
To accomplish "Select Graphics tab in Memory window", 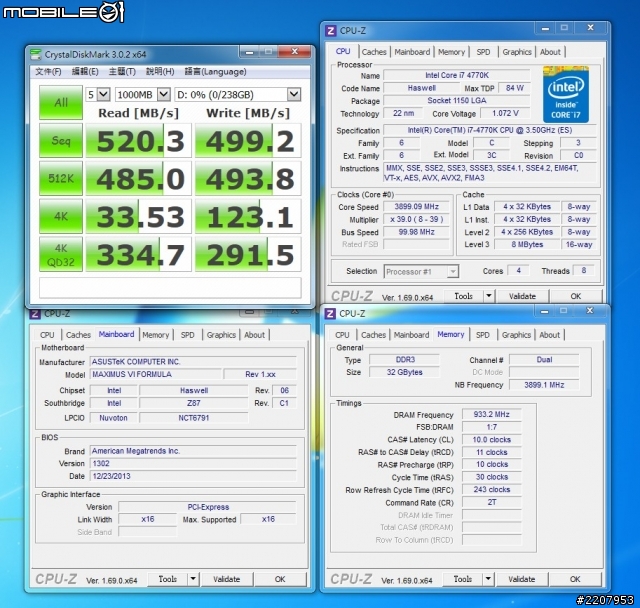I will (x=516, y=335).
